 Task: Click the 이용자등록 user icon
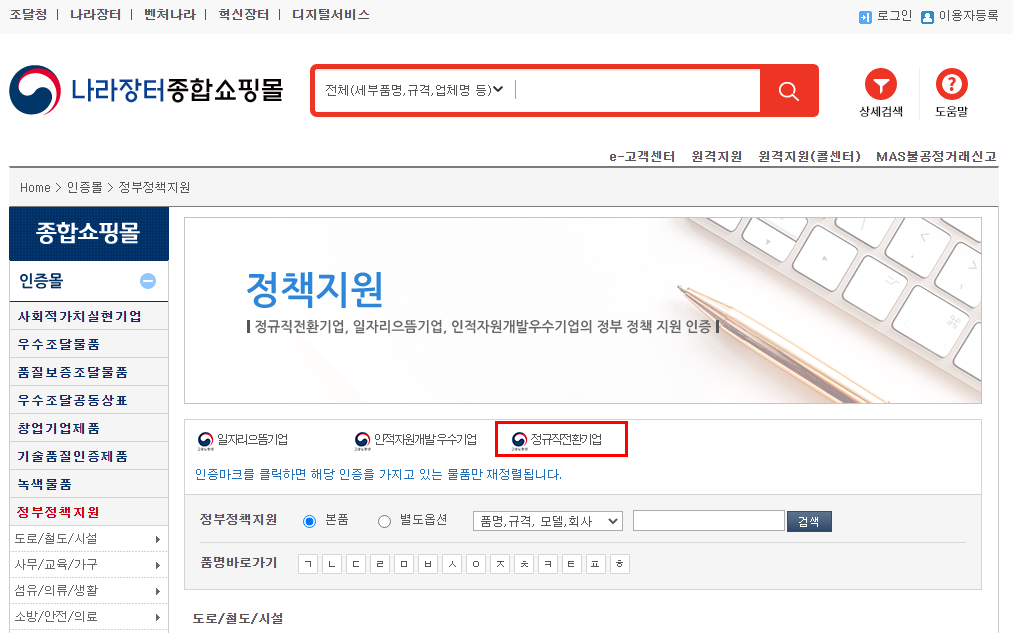[x=927, y=17]
